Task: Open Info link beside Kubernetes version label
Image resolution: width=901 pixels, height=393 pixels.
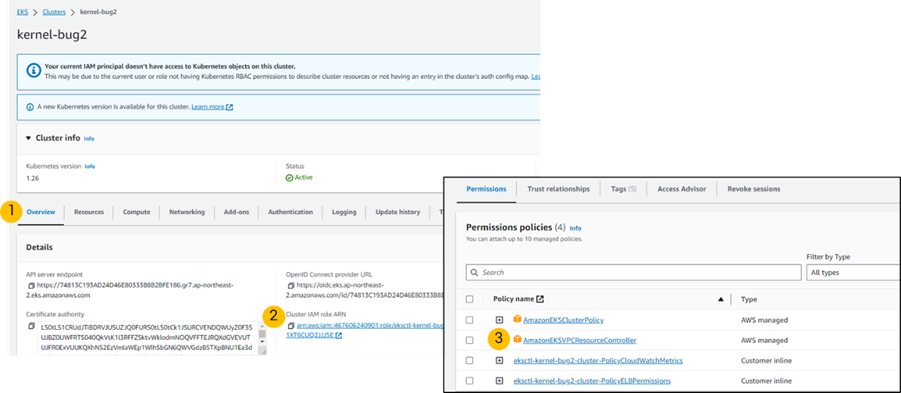Action: click(x=90, y=167)
